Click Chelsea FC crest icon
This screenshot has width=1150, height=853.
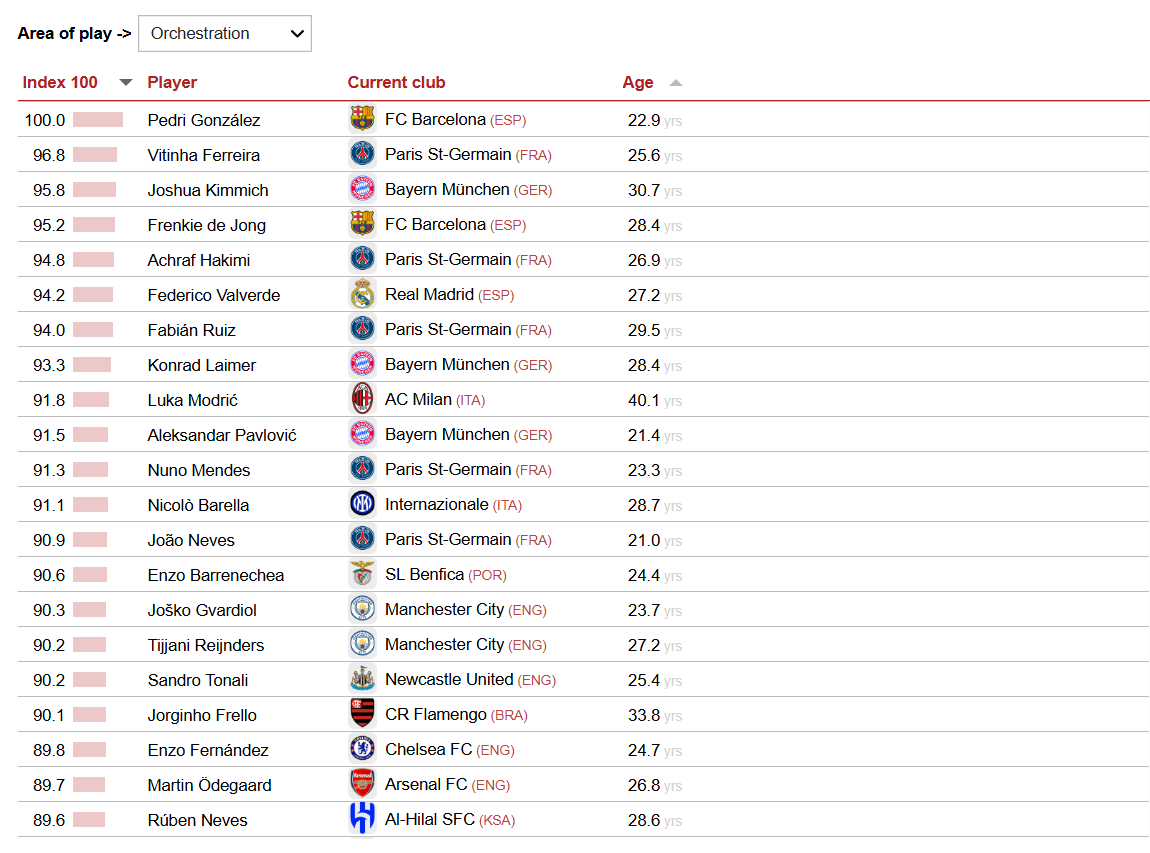pos(362,749)
